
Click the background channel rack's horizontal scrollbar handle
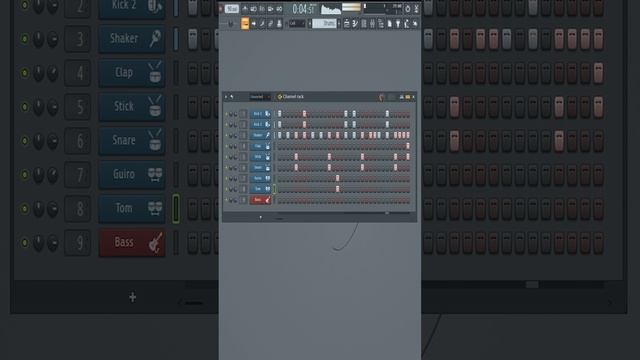[x=532, y=284]
